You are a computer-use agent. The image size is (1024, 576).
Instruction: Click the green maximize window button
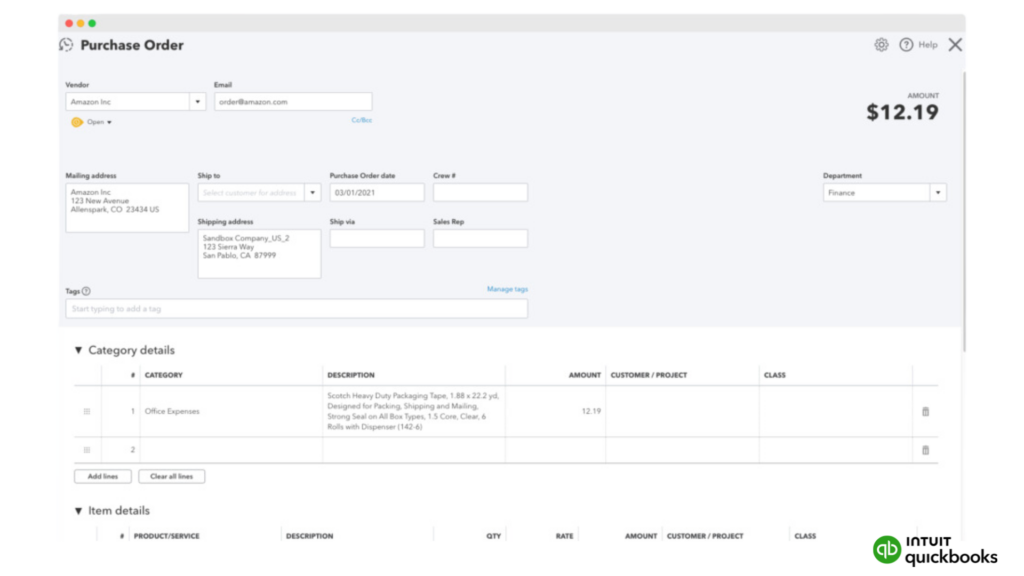tap(92, 24)
